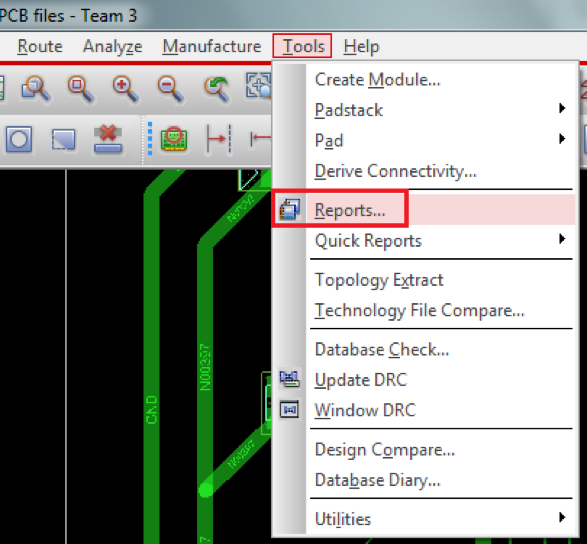Run Update DRC command

pyautogui.click(x=361, y=380)
